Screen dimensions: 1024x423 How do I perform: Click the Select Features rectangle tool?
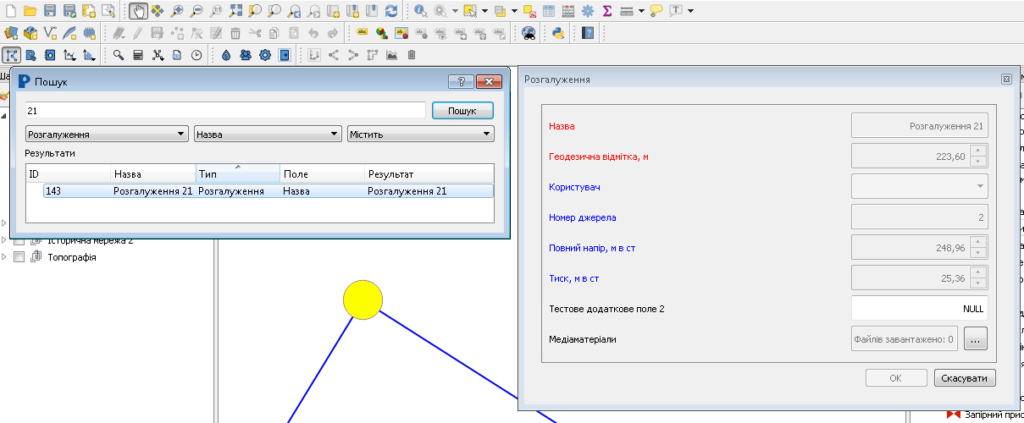point(470,10)
